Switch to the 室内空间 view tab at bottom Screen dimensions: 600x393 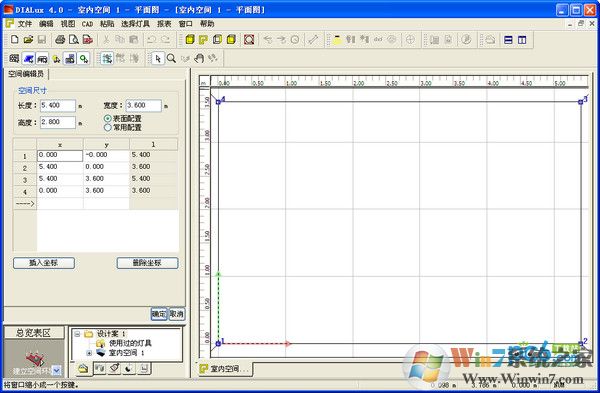pos(226,369)
